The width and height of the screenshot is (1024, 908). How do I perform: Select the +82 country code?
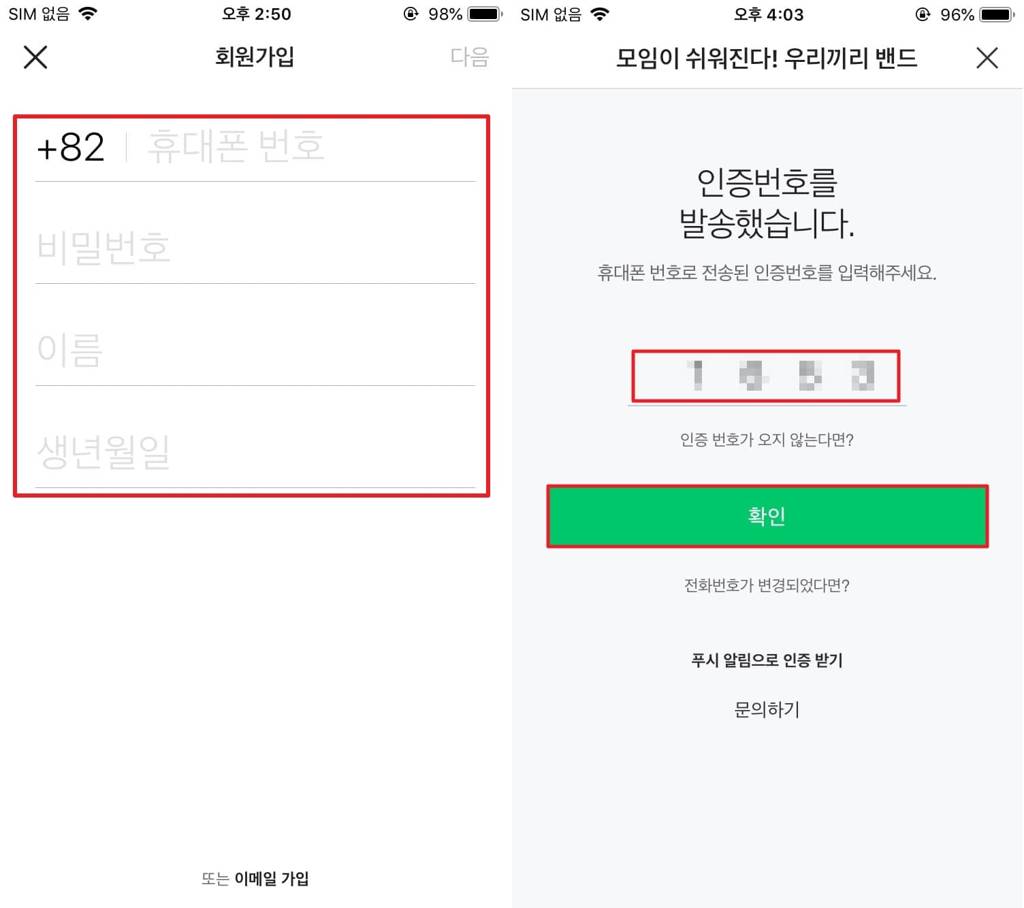pyautogui.click(x=71, y=147)
